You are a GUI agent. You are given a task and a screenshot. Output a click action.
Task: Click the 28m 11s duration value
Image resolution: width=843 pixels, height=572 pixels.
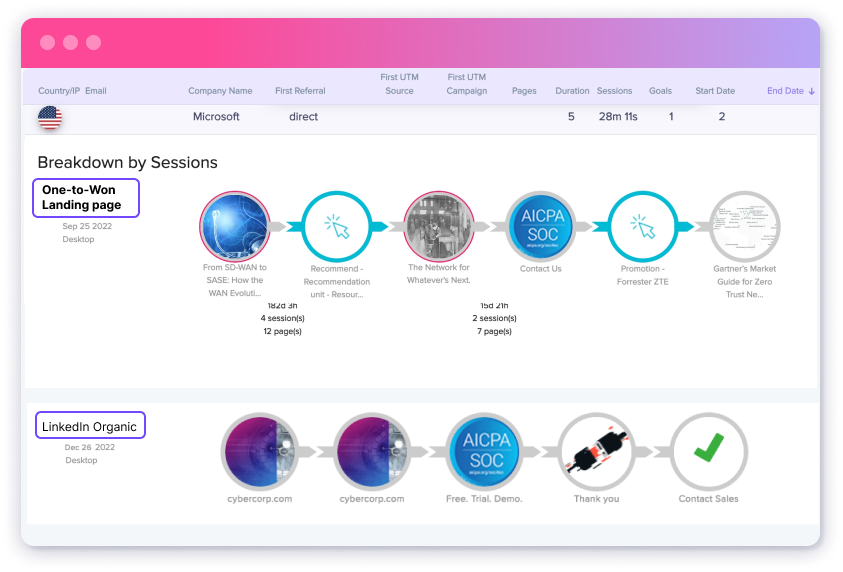click(618, 117)
